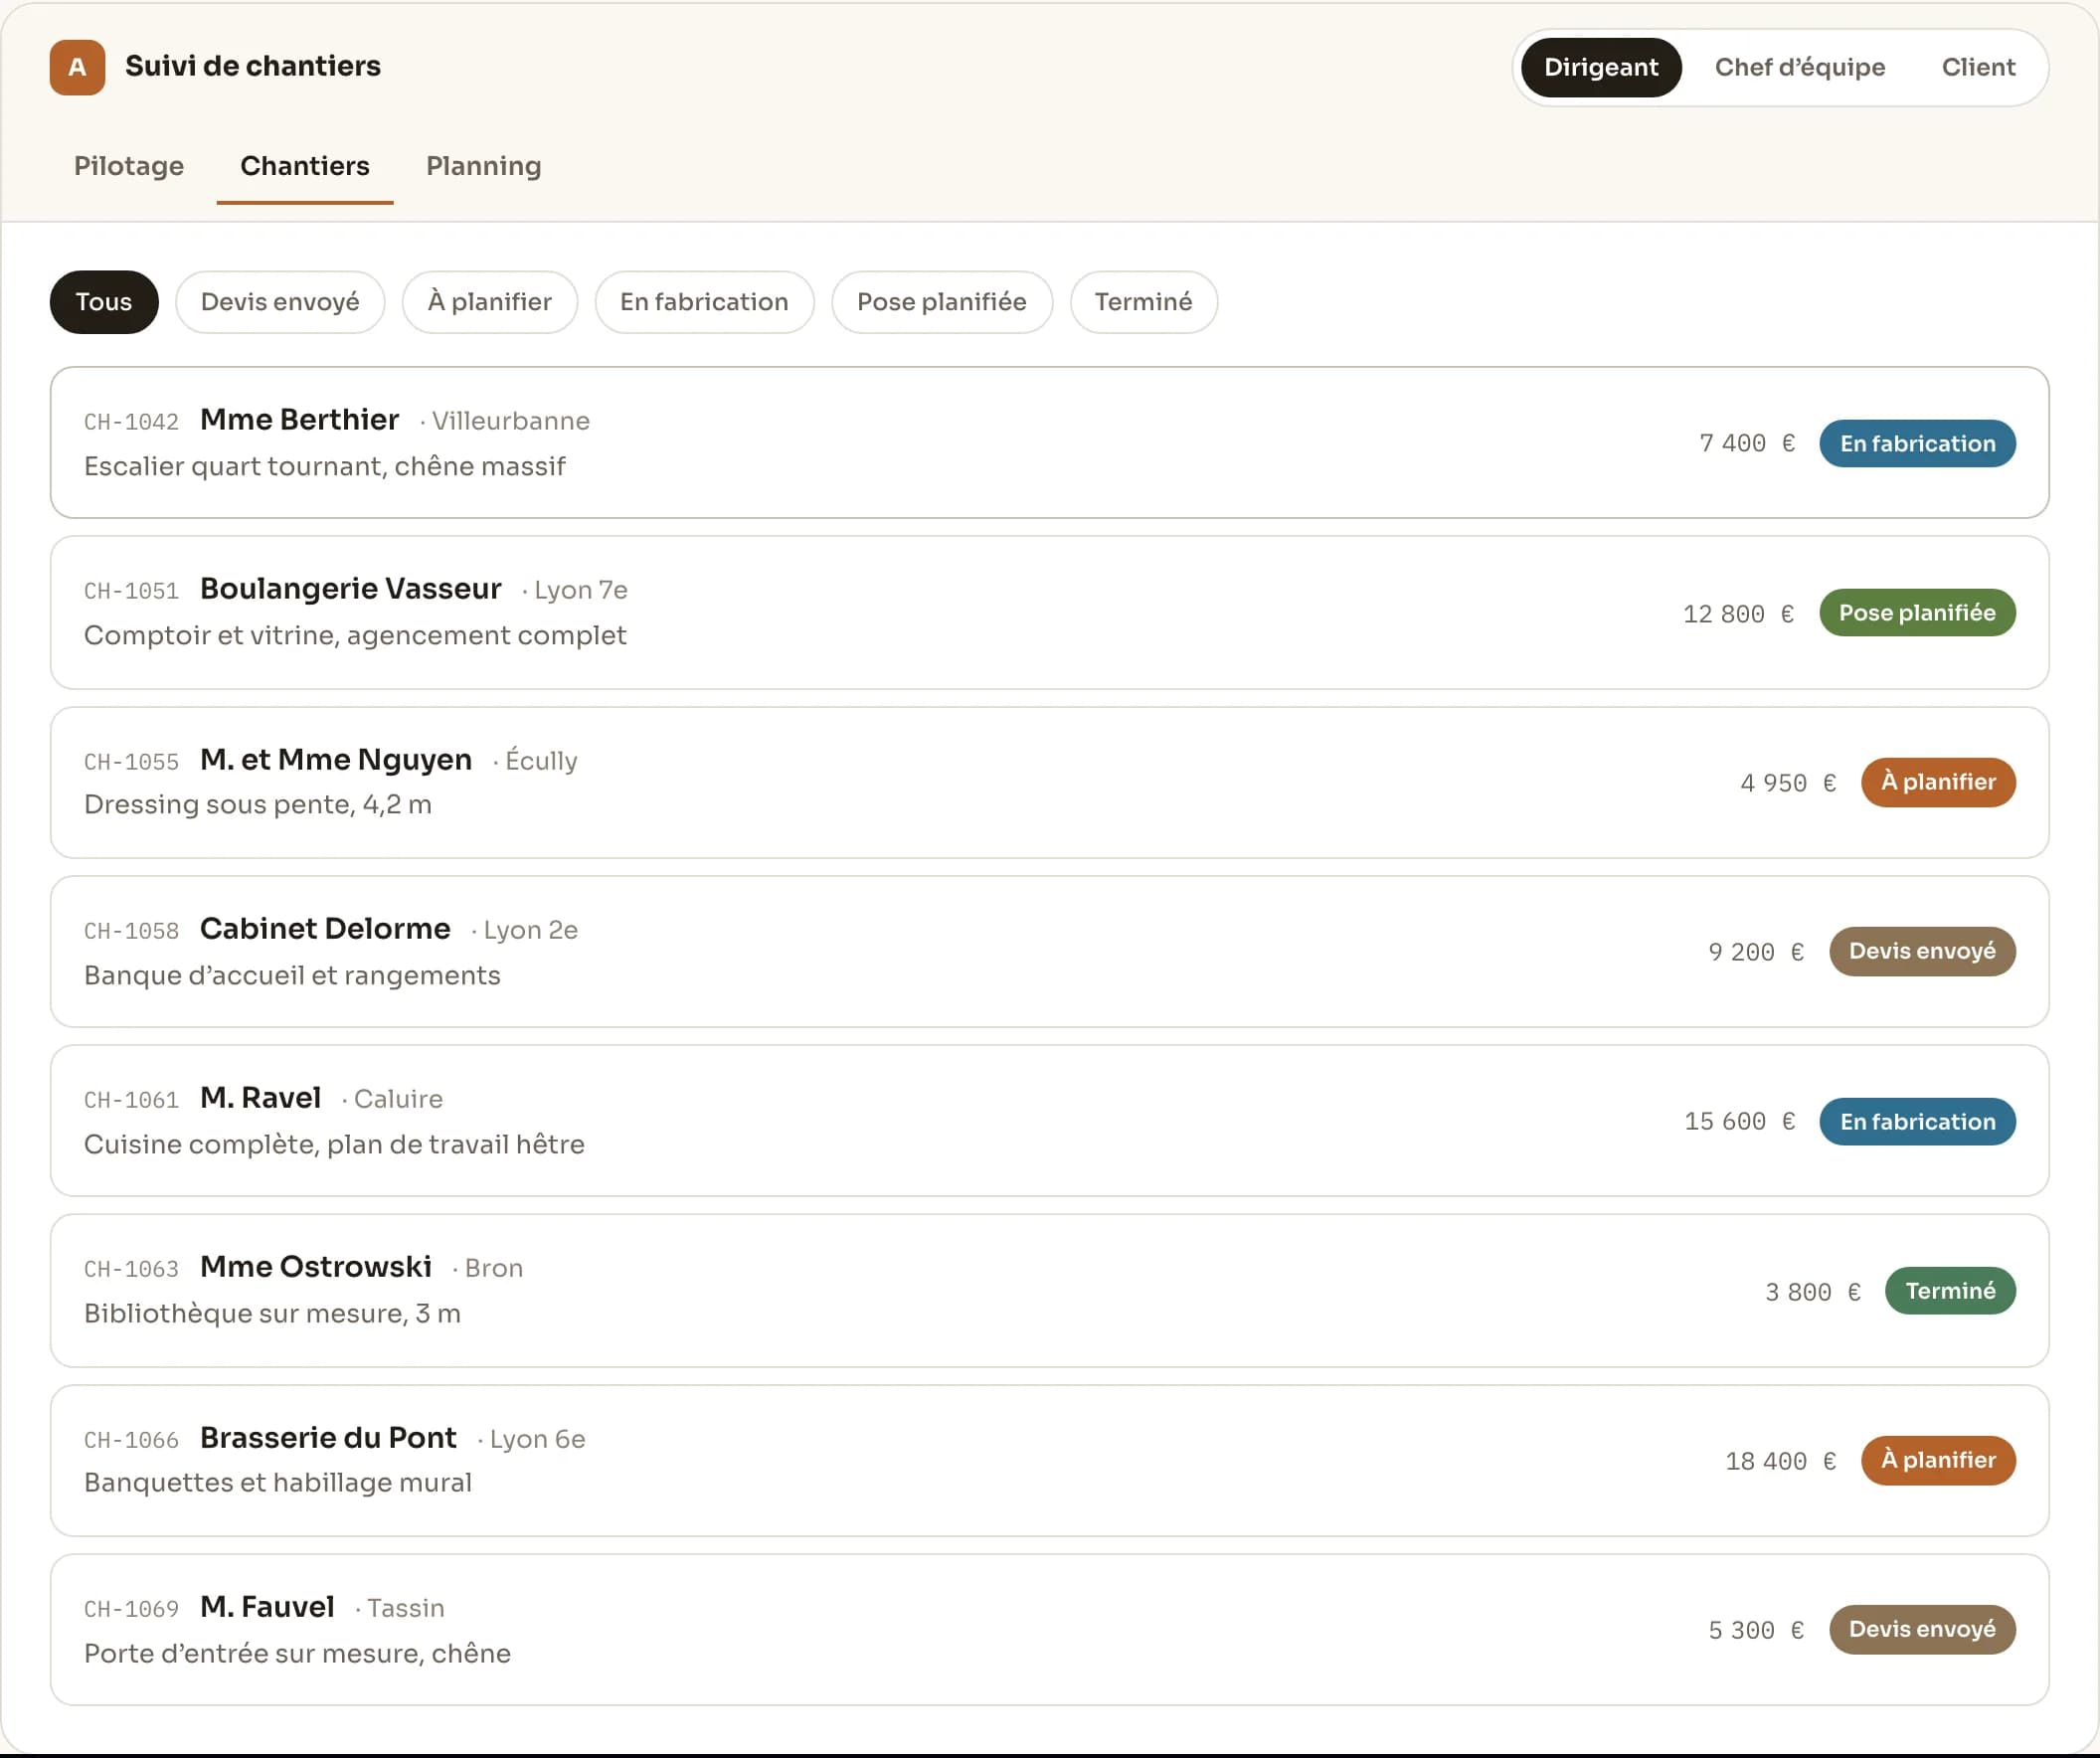Open the Mme Berthier project card
The image size is (2100, 1758).
[1049, 442]
